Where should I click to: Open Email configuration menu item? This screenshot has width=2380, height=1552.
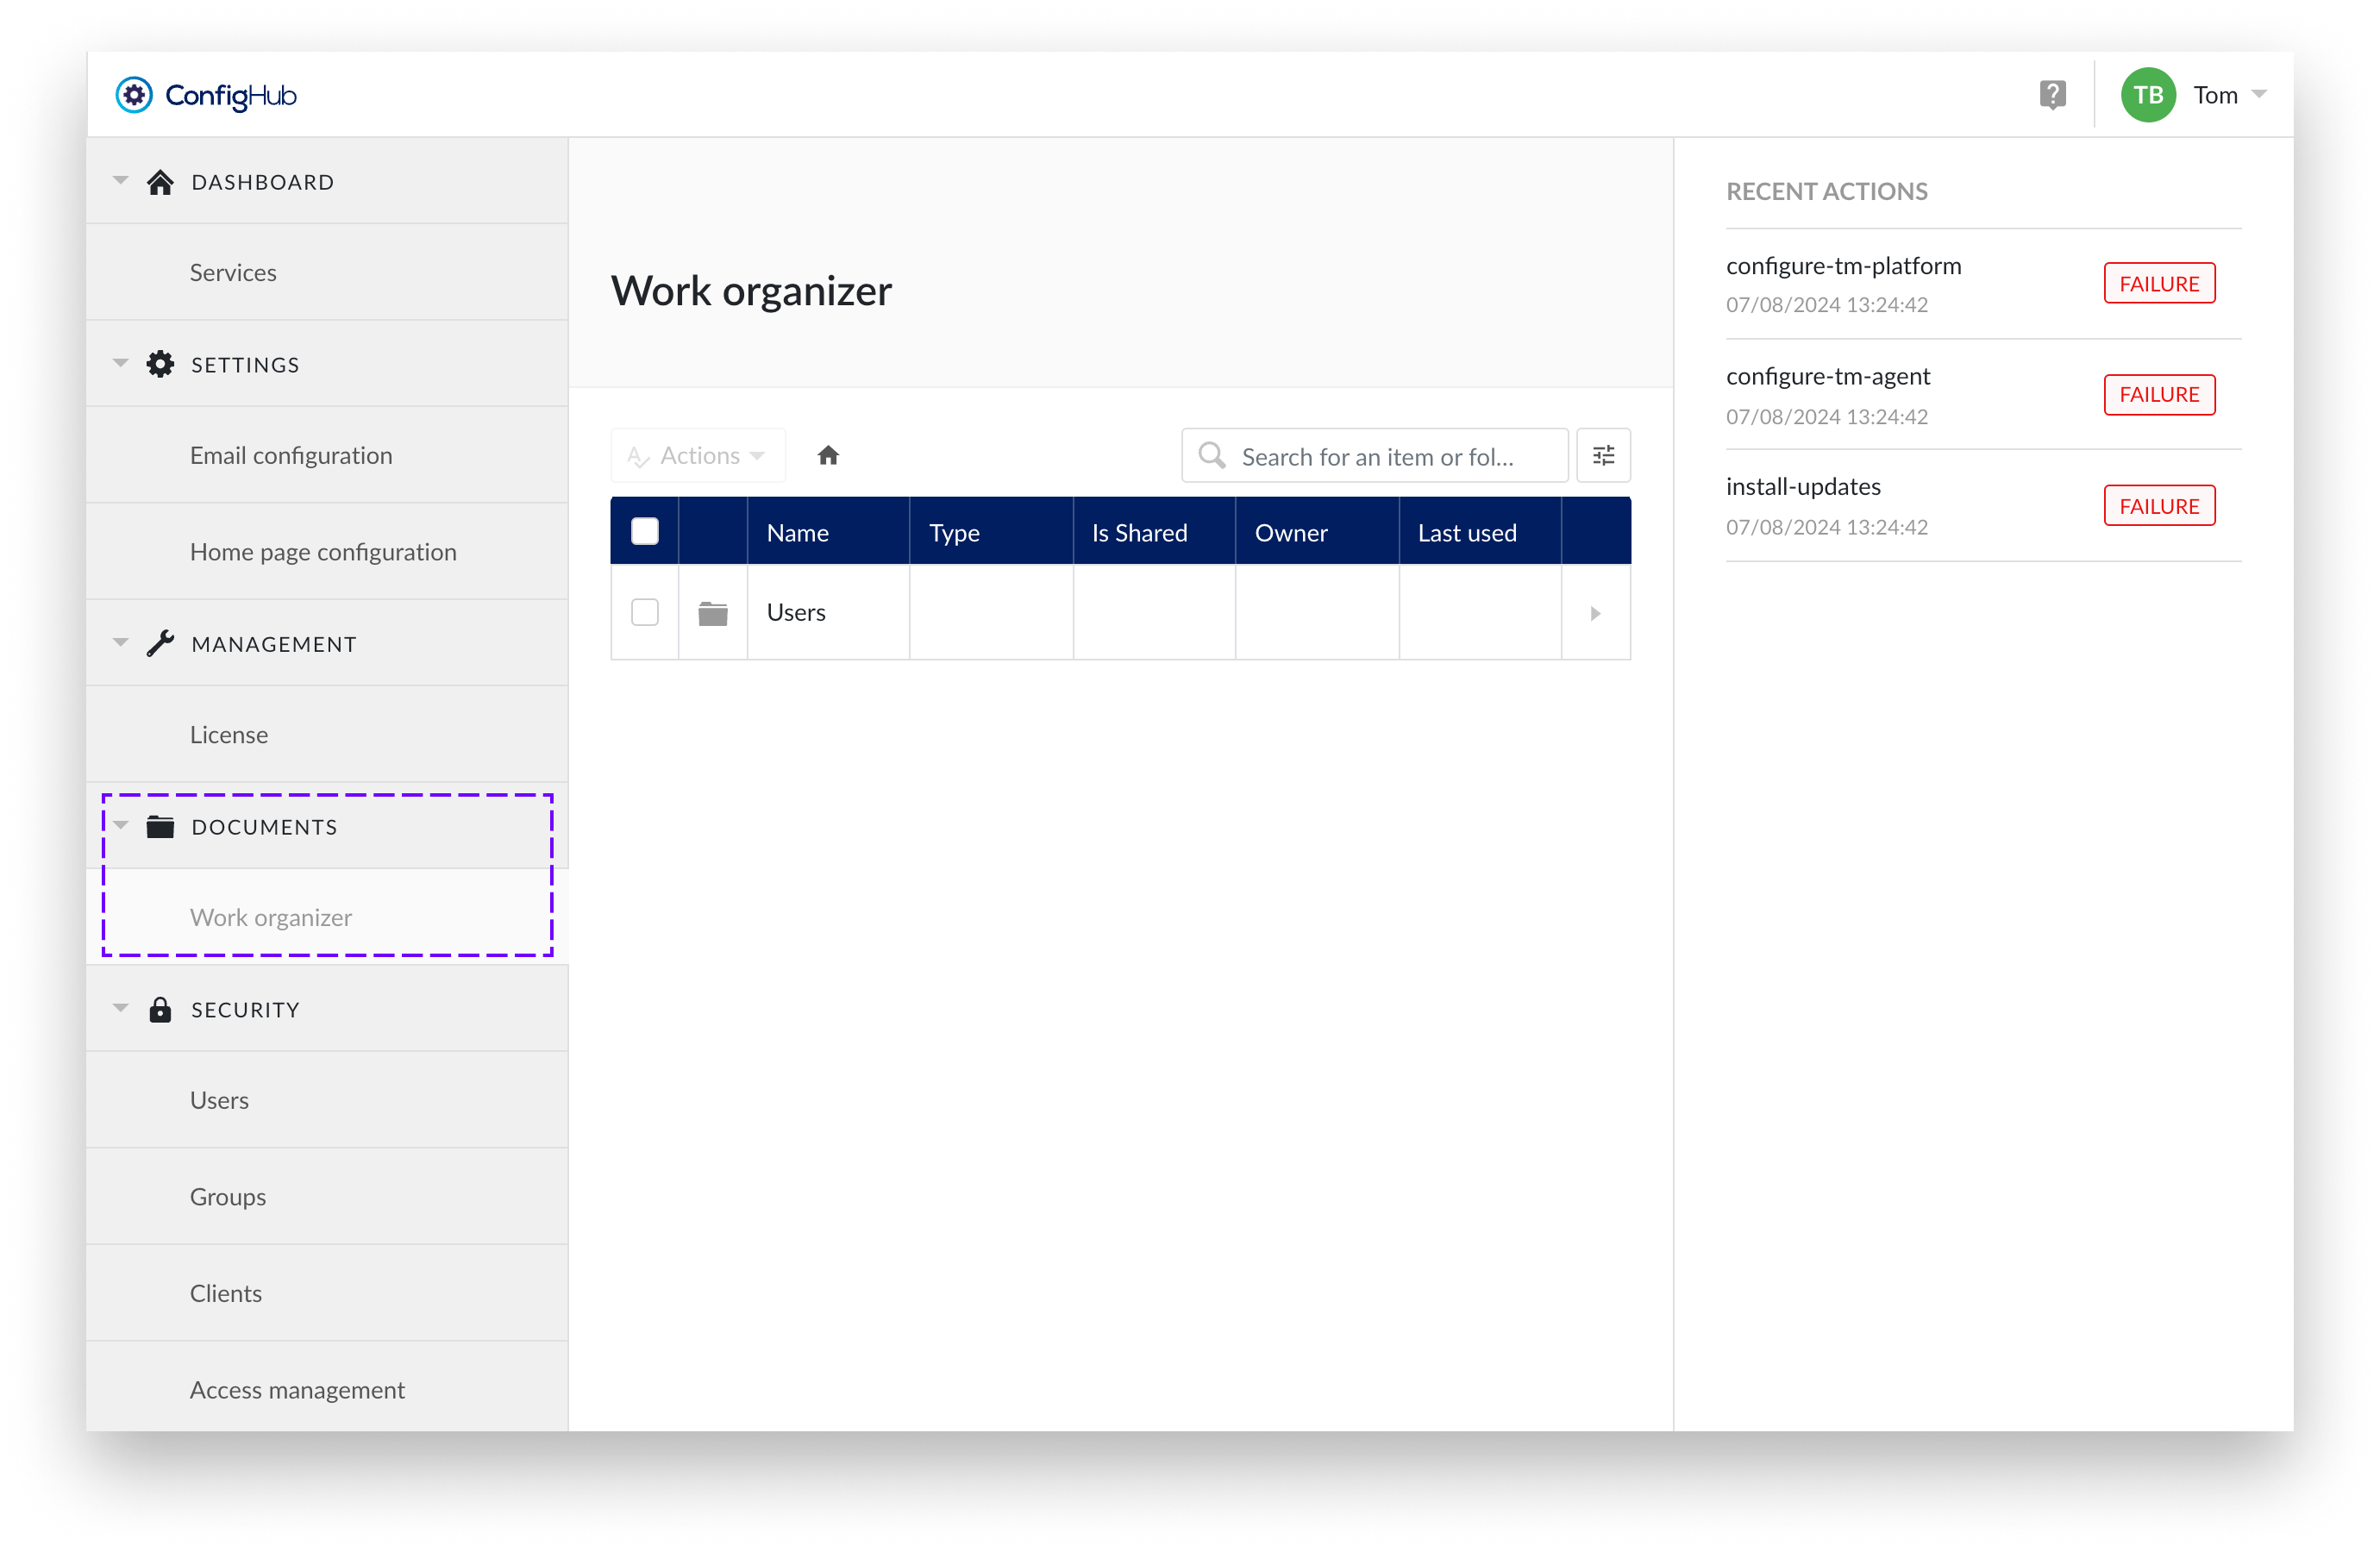click(x=291, y=456)
